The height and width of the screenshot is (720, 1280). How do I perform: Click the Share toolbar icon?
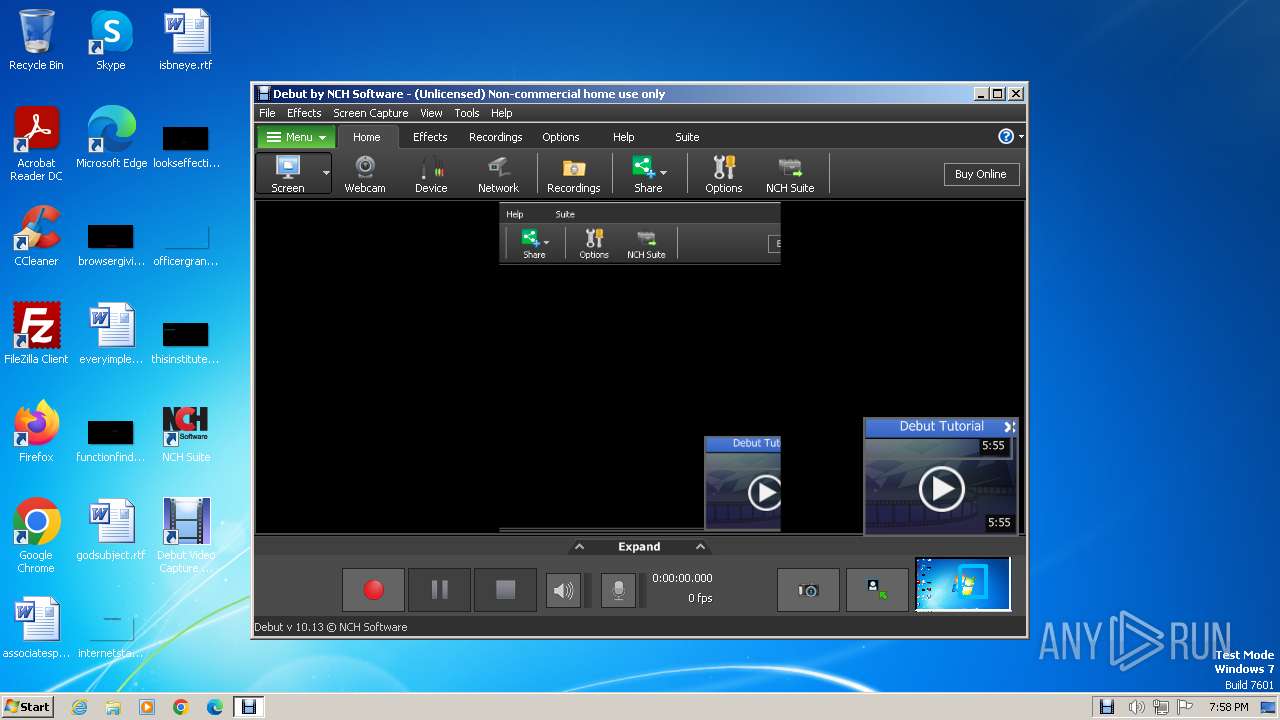coord(645,174)
